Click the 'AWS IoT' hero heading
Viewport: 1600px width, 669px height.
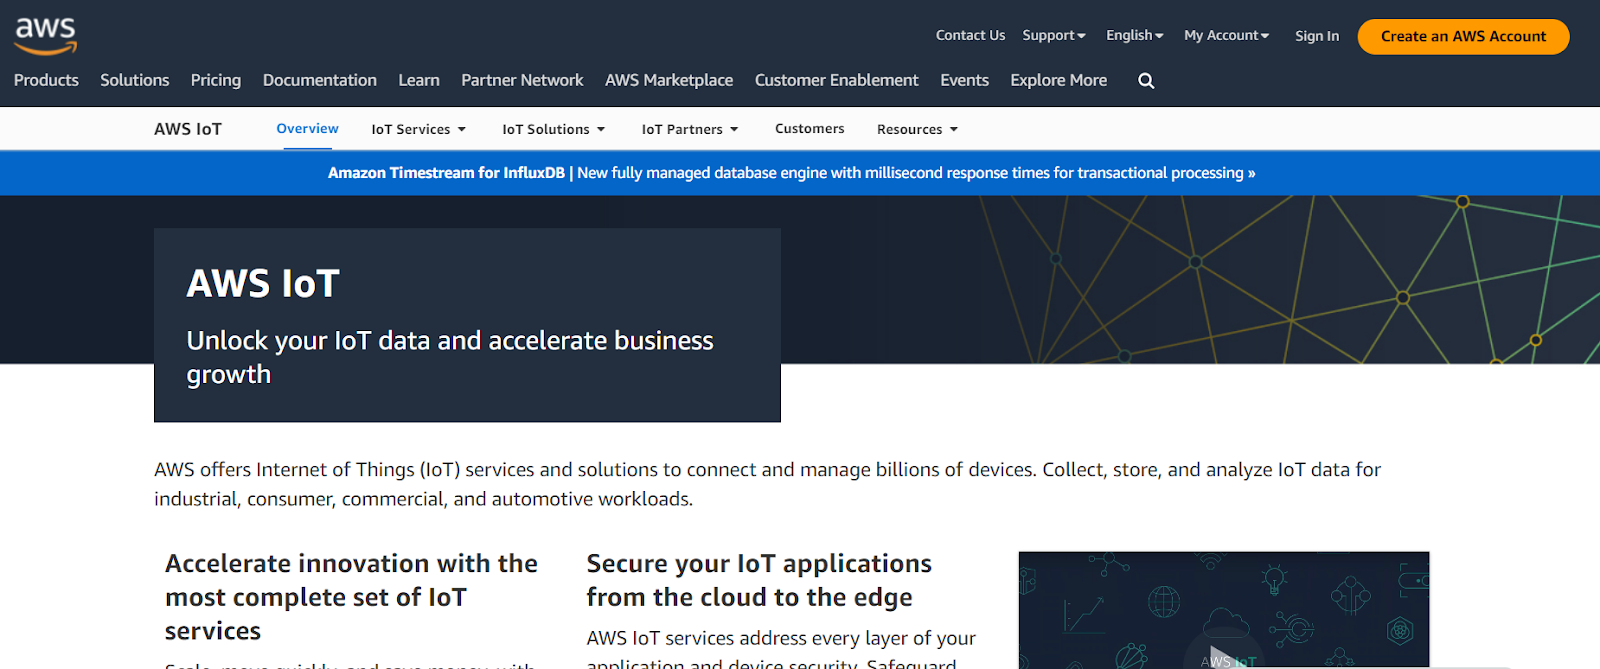(x=263, y=284)
